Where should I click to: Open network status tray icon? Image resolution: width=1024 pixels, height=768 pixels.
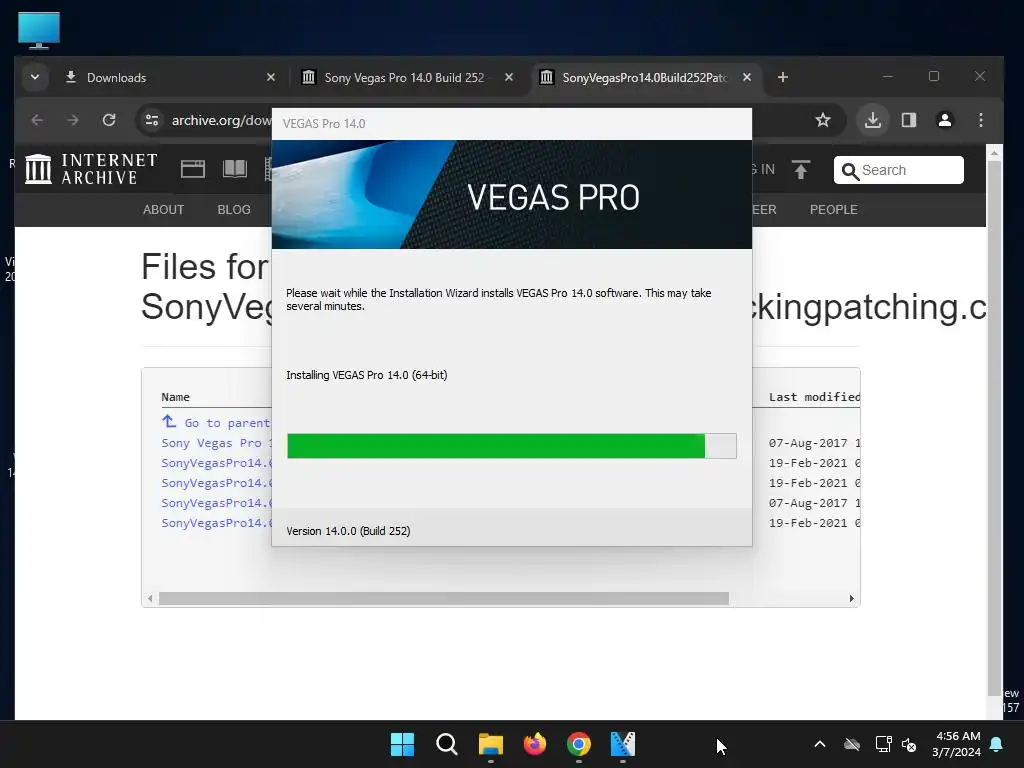(883, 744)
